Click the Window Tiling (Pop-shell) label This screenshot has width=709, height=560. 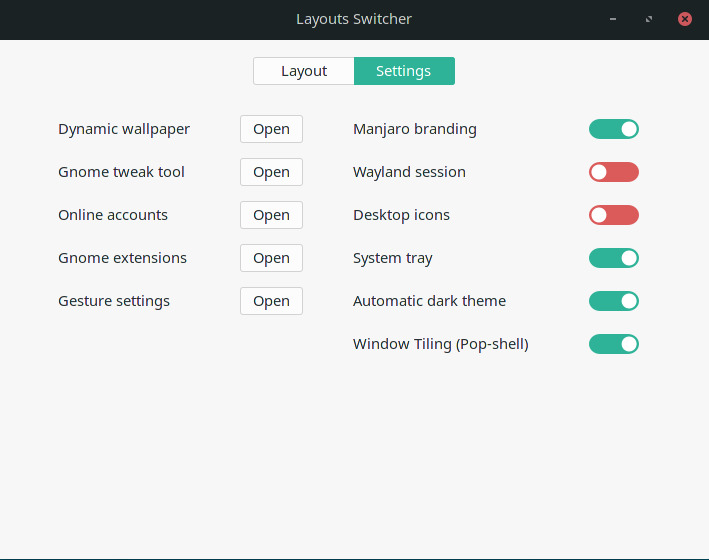[440, 344]
